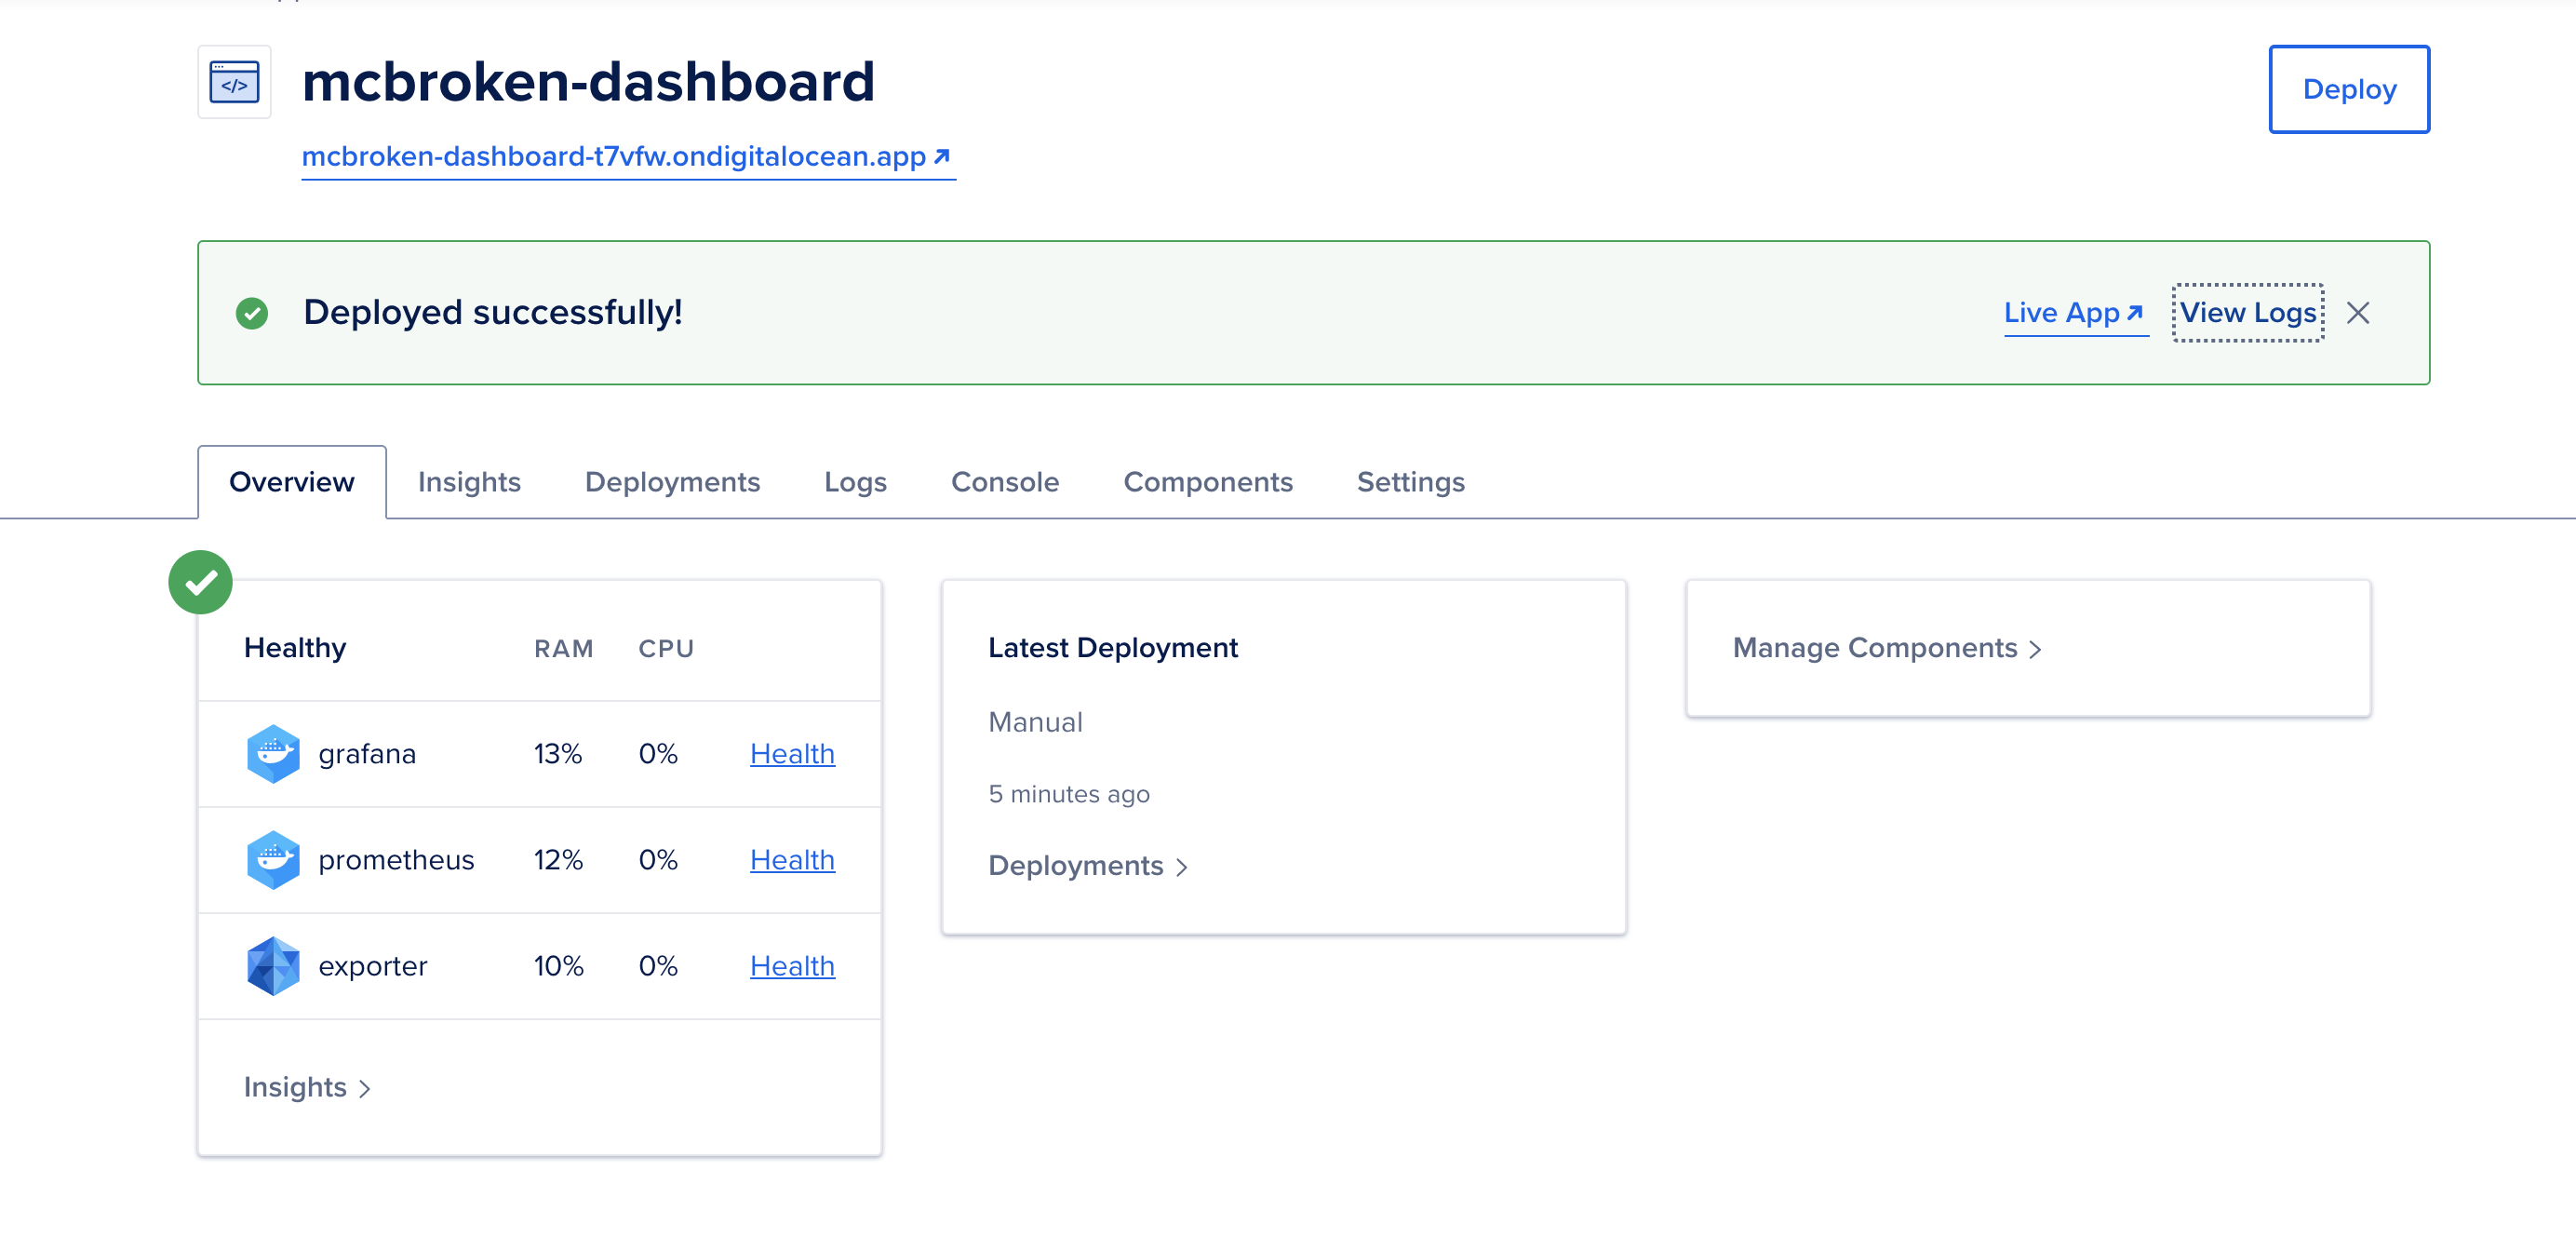Image resolution: width=2576 pixels, height=1238 pixels.
Task: Expand Insights link below component list
Action: tap(306, 1087)
